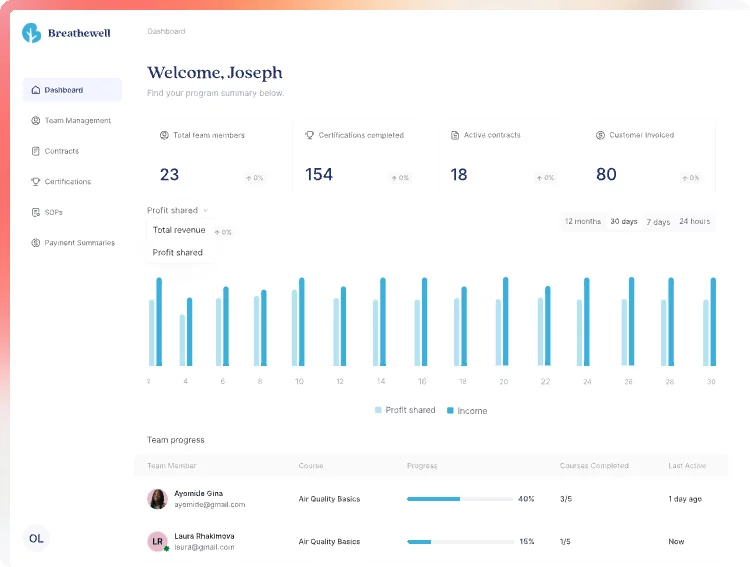Click the Contracts document icon in sidebar
This screenshot has width=750, height=567.
pyautogui.click(x=36, y=151)
